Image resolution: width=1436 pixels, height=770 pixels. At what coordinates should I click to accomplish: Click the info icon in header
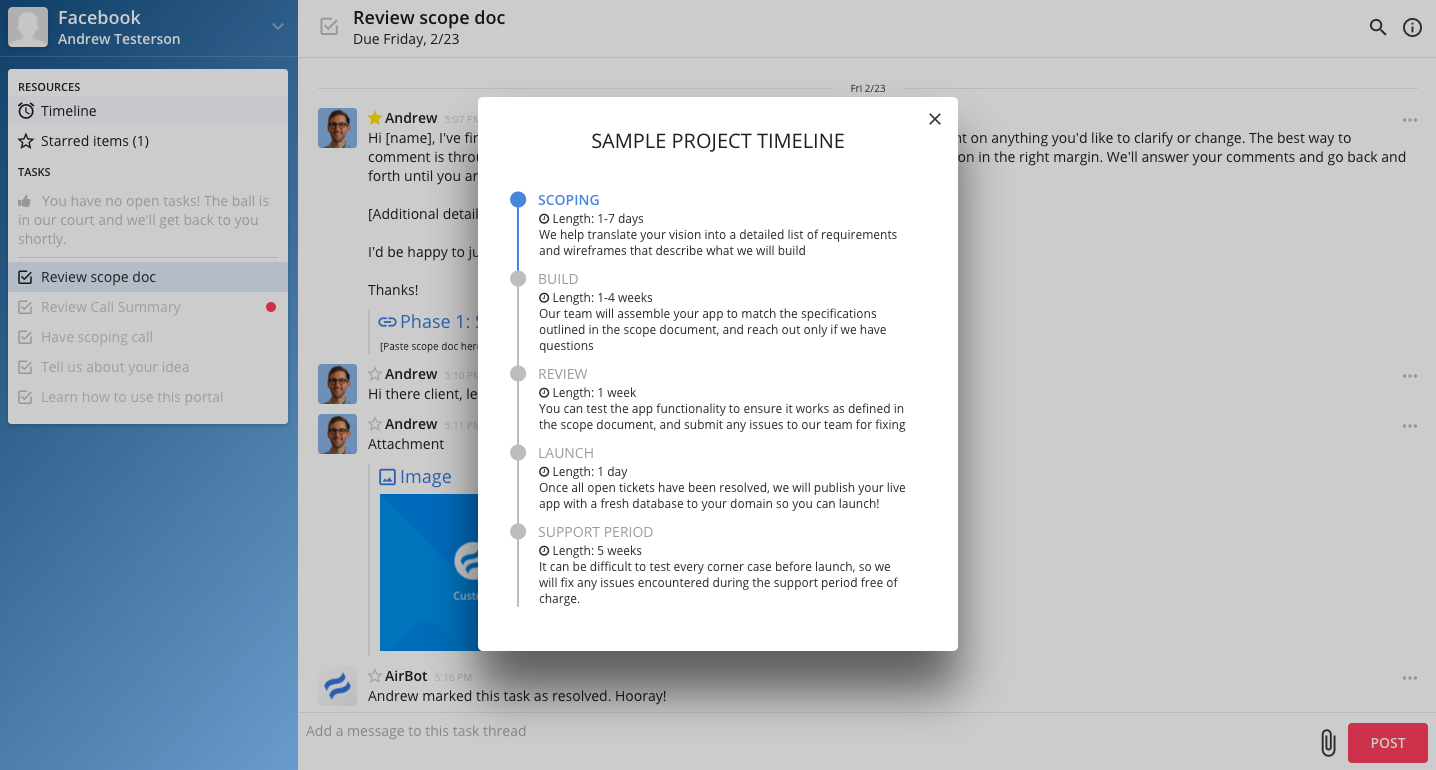click(x=1412, y=28)
